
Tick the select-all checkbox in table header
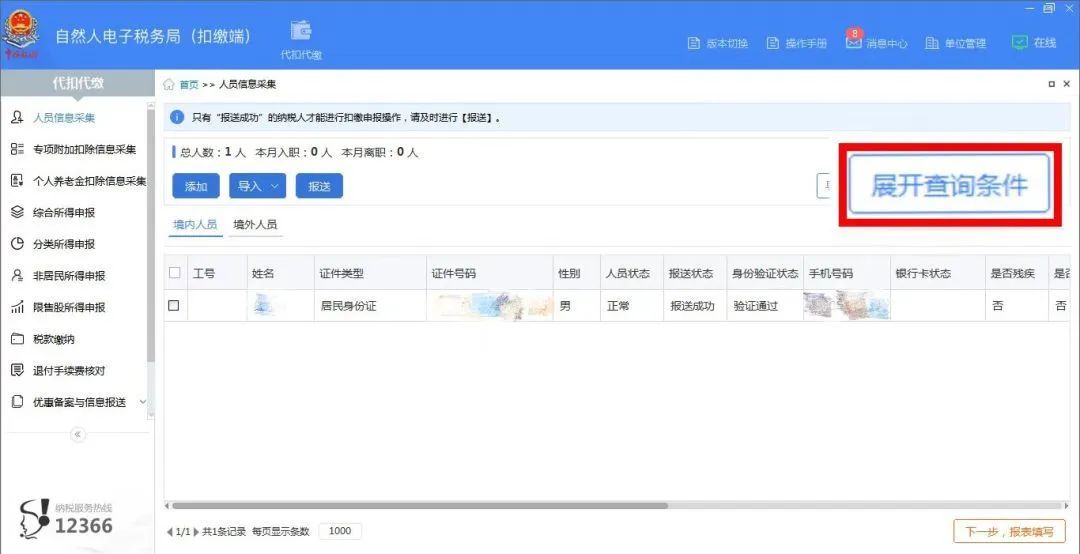click(175, 273)
